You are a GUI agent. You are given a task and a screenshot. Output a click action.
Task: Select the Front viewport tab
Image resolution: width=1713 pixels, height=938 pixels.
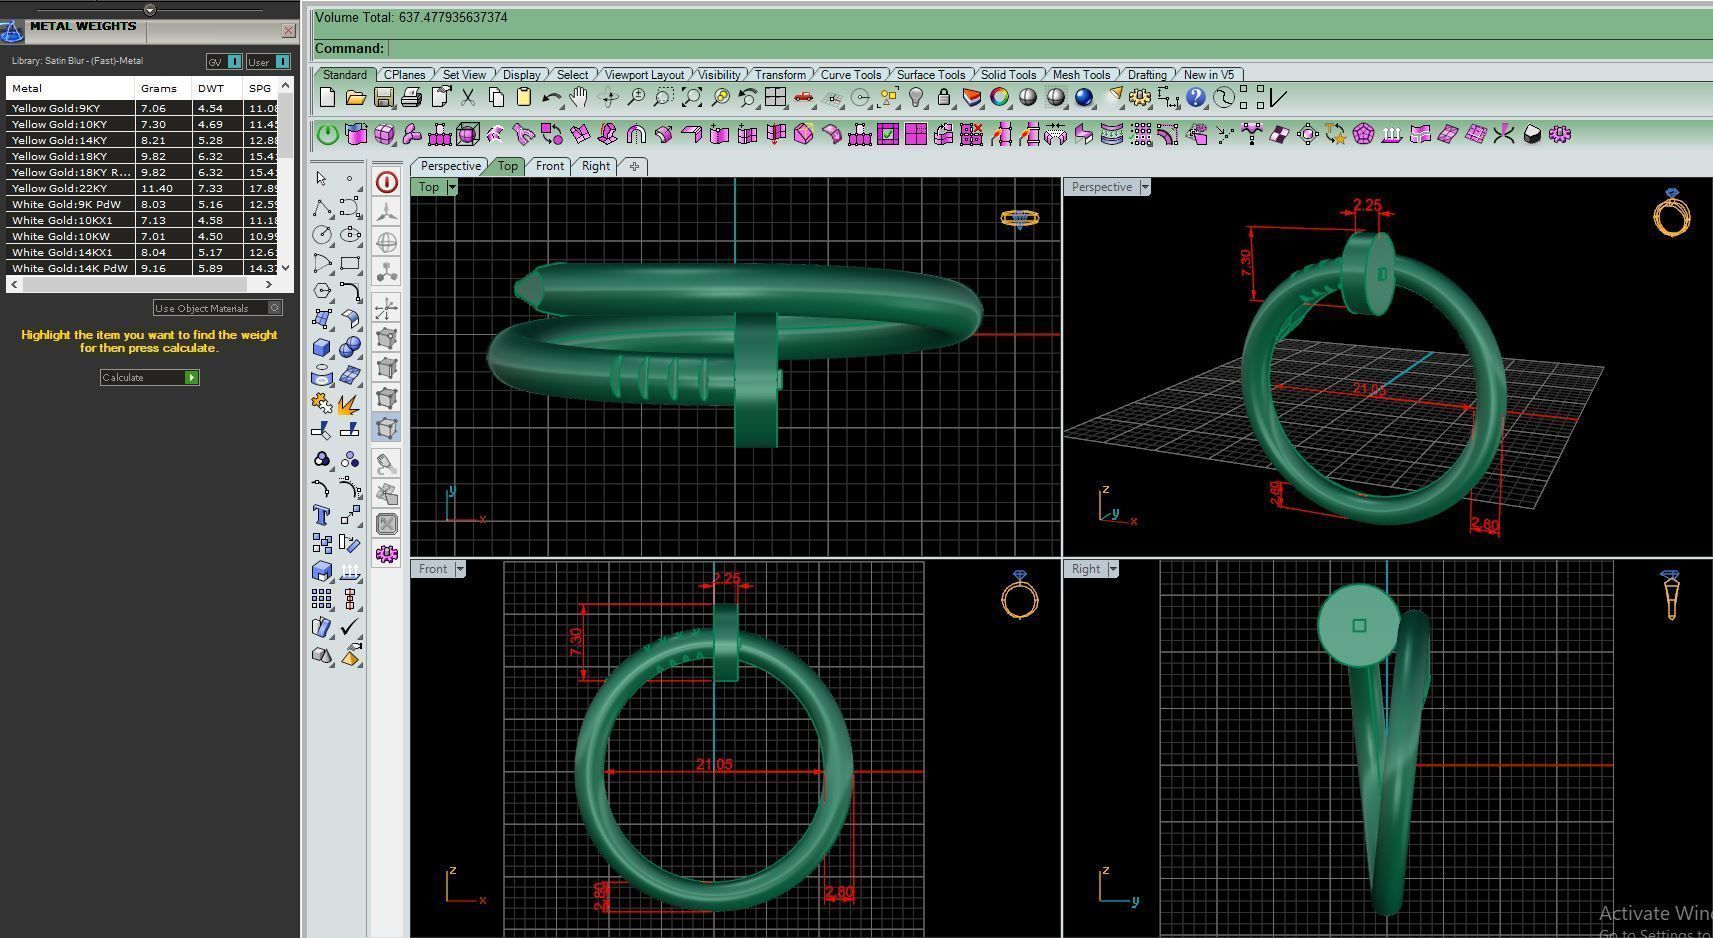coord(549,166)
